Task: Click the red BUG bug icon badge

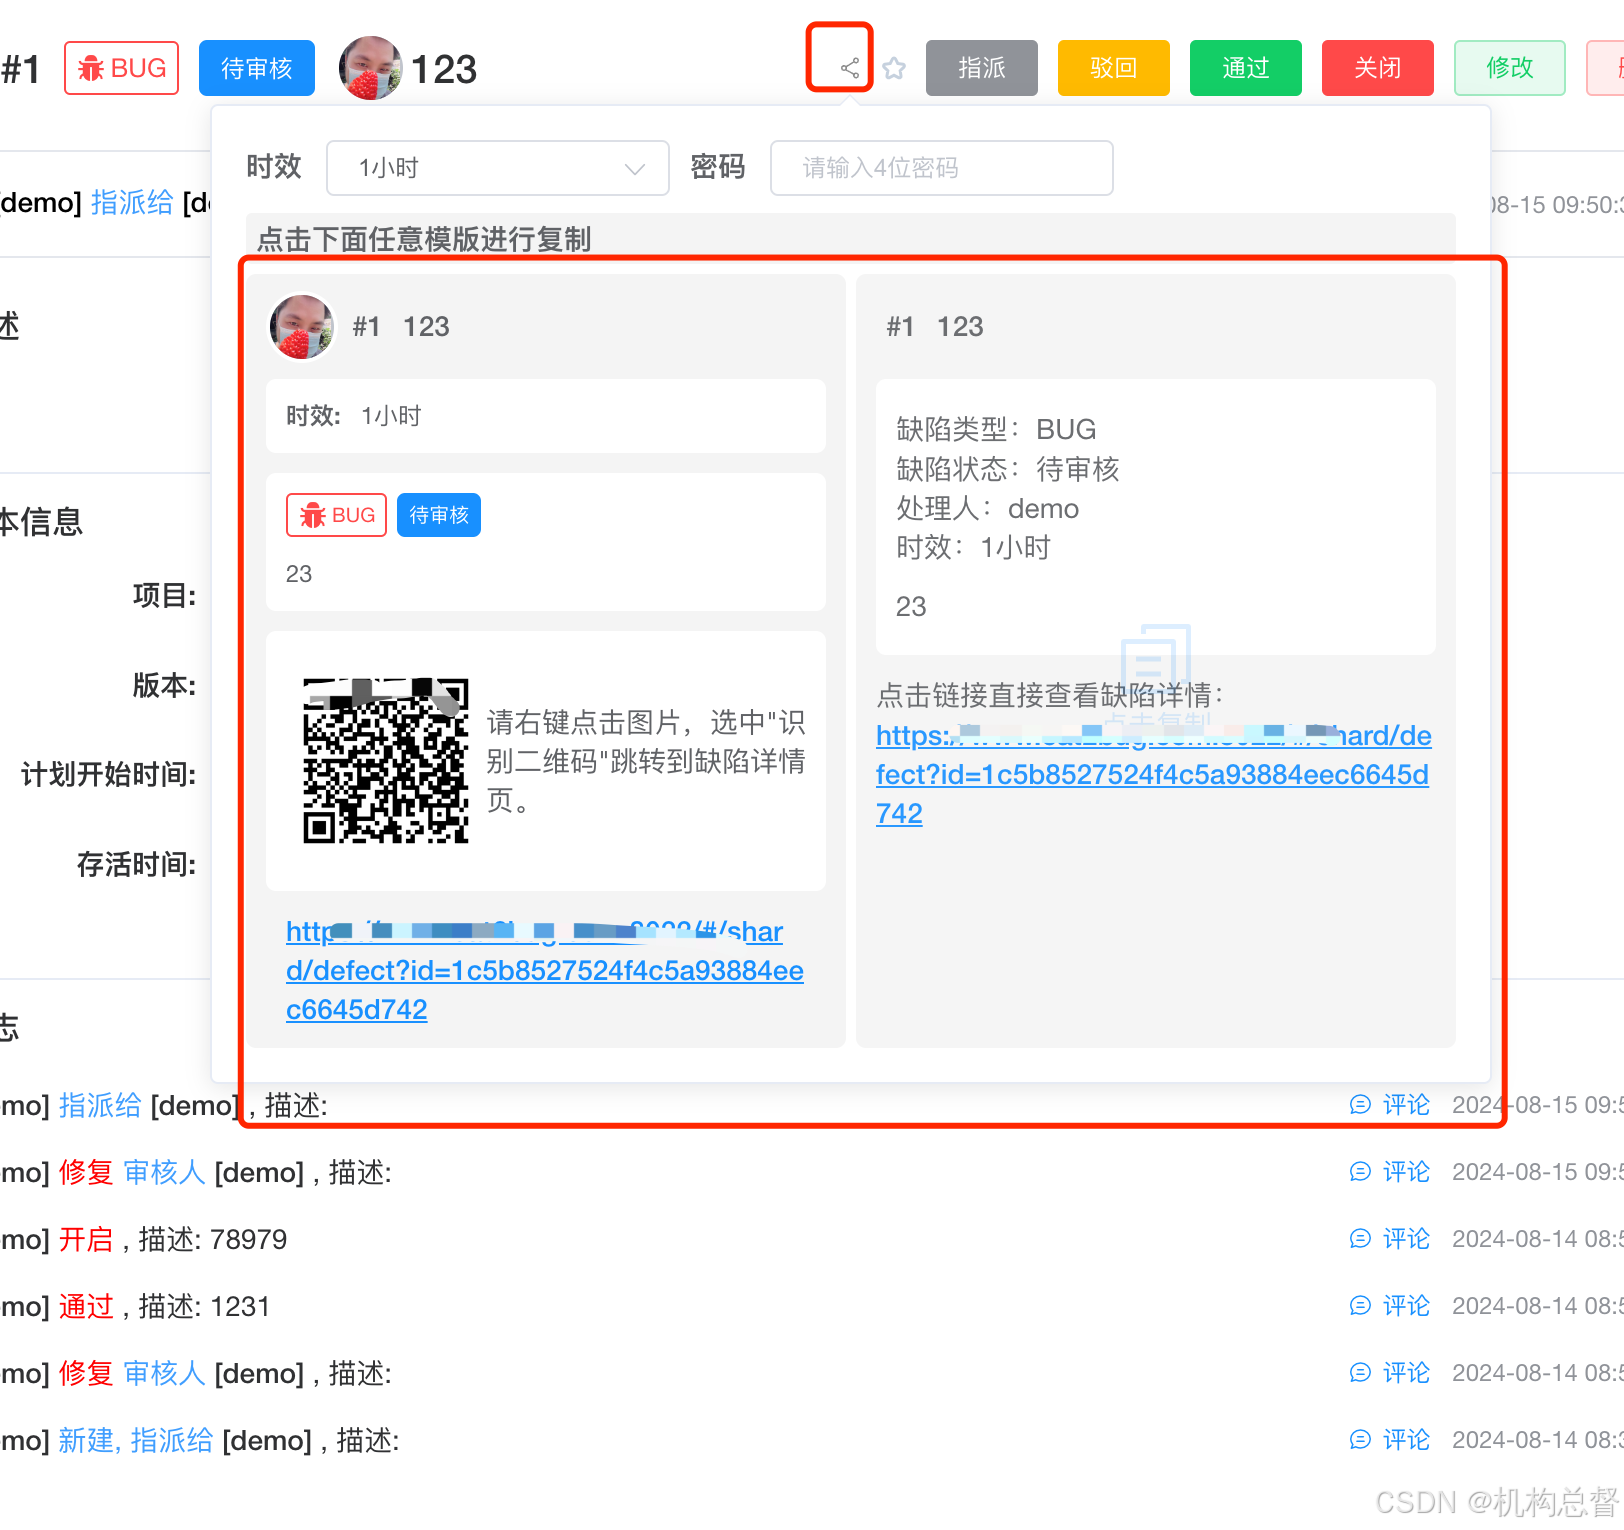Action: 121,68
